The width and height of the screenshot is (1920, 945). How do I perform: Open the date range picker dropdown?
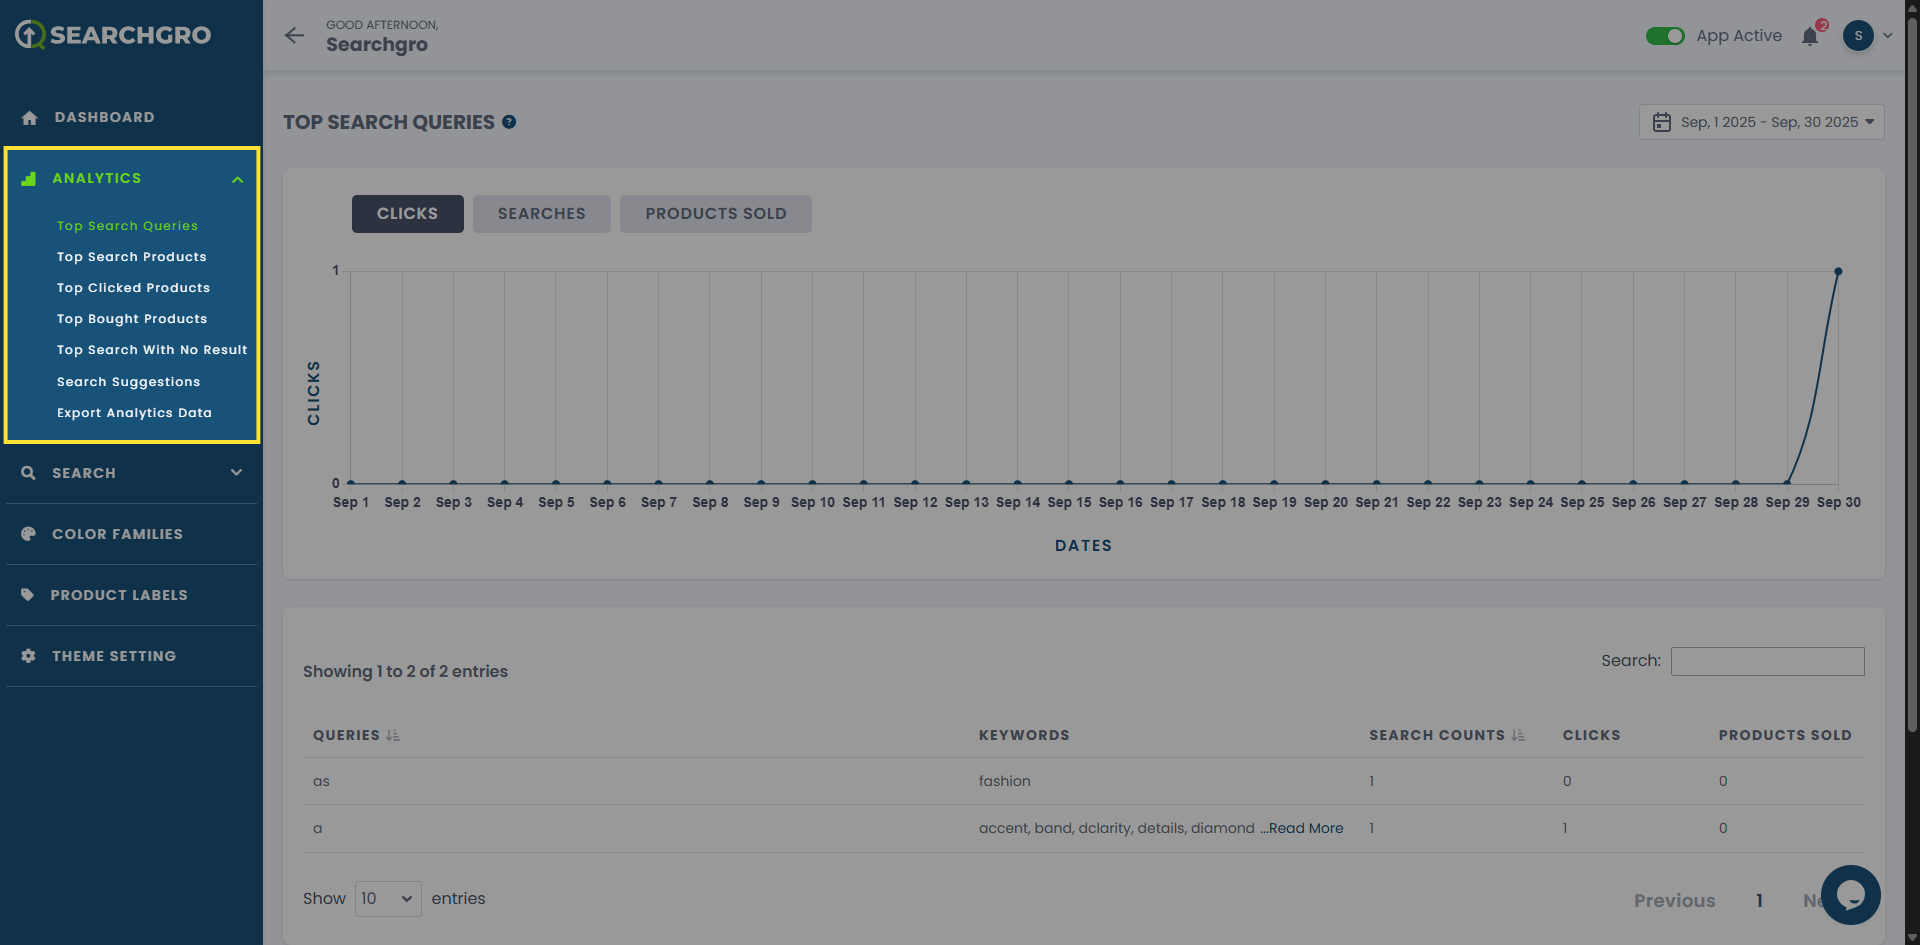click(1761, 122)
